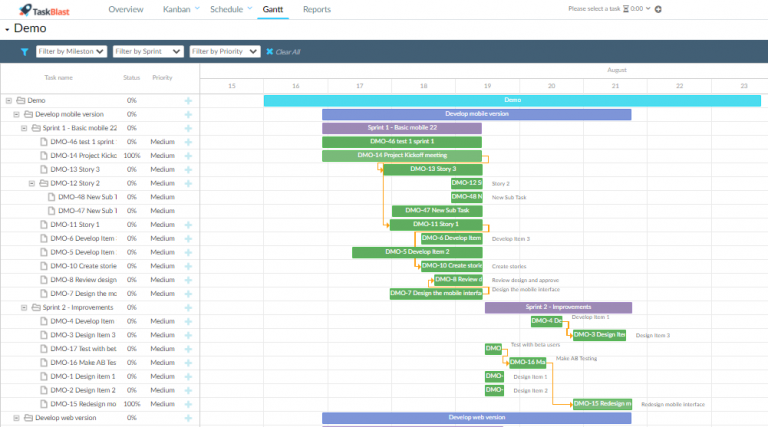Select DMO-48 New Sub task row
Screen dimensions: 768x427
pyautogui.click(x=100, y=197)
